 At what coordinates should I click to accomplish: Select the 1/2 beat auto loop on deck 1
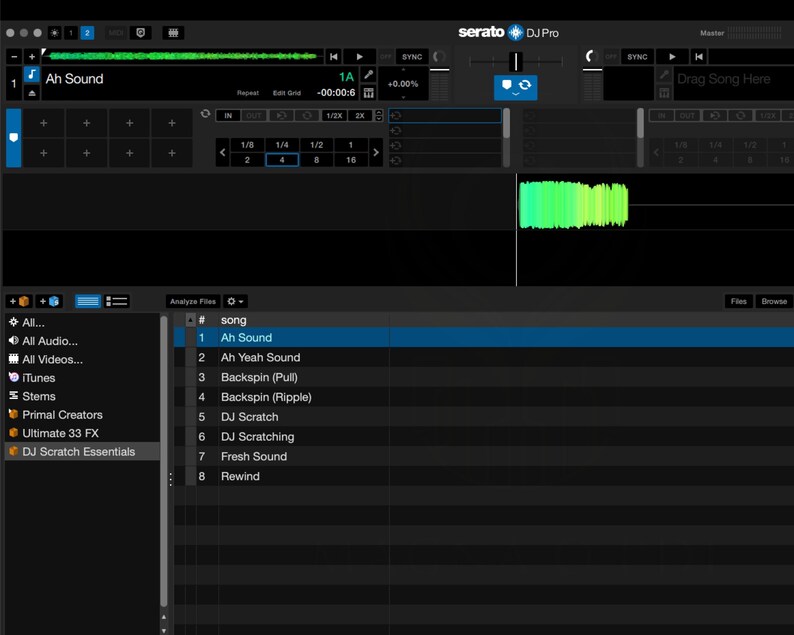click(316, 145)
